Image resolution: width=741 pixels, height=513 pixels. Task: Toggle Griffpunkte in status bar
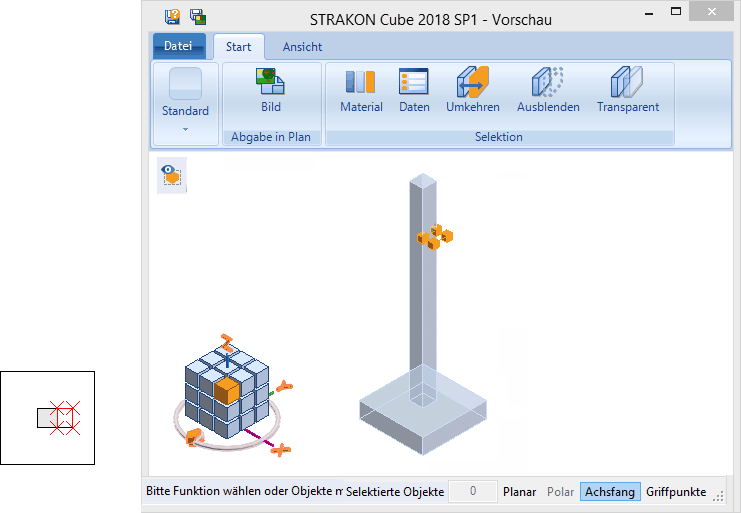(676, 492)
